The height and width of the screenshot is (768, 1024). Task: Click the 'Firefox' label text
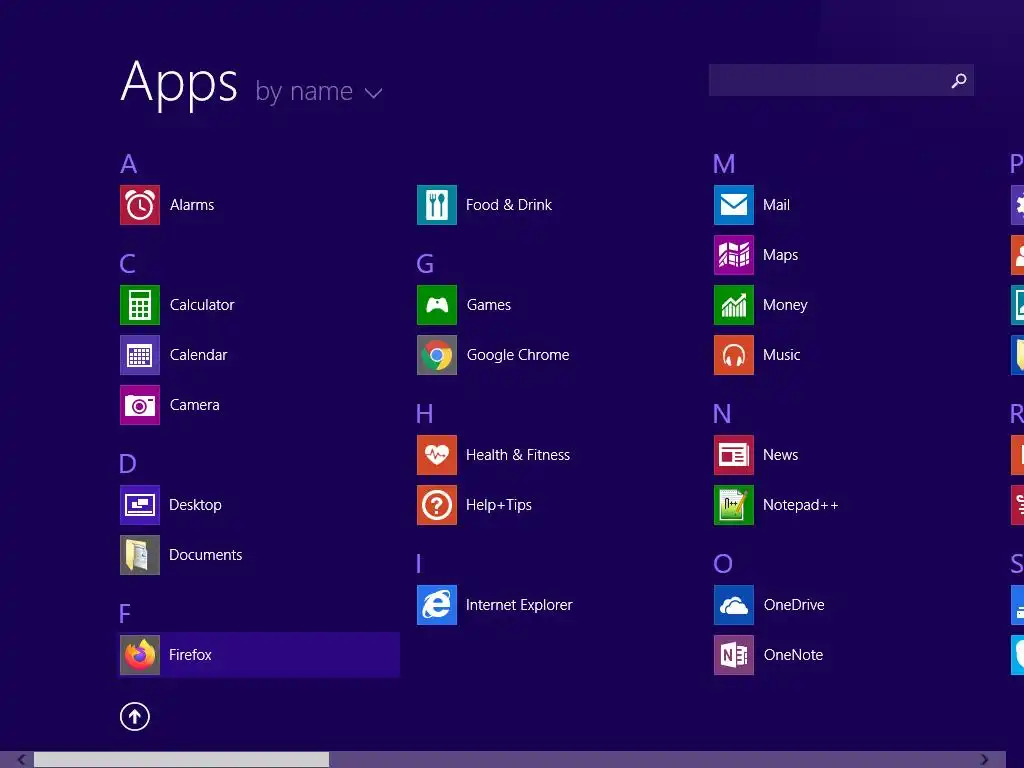[x=190, y=655]
